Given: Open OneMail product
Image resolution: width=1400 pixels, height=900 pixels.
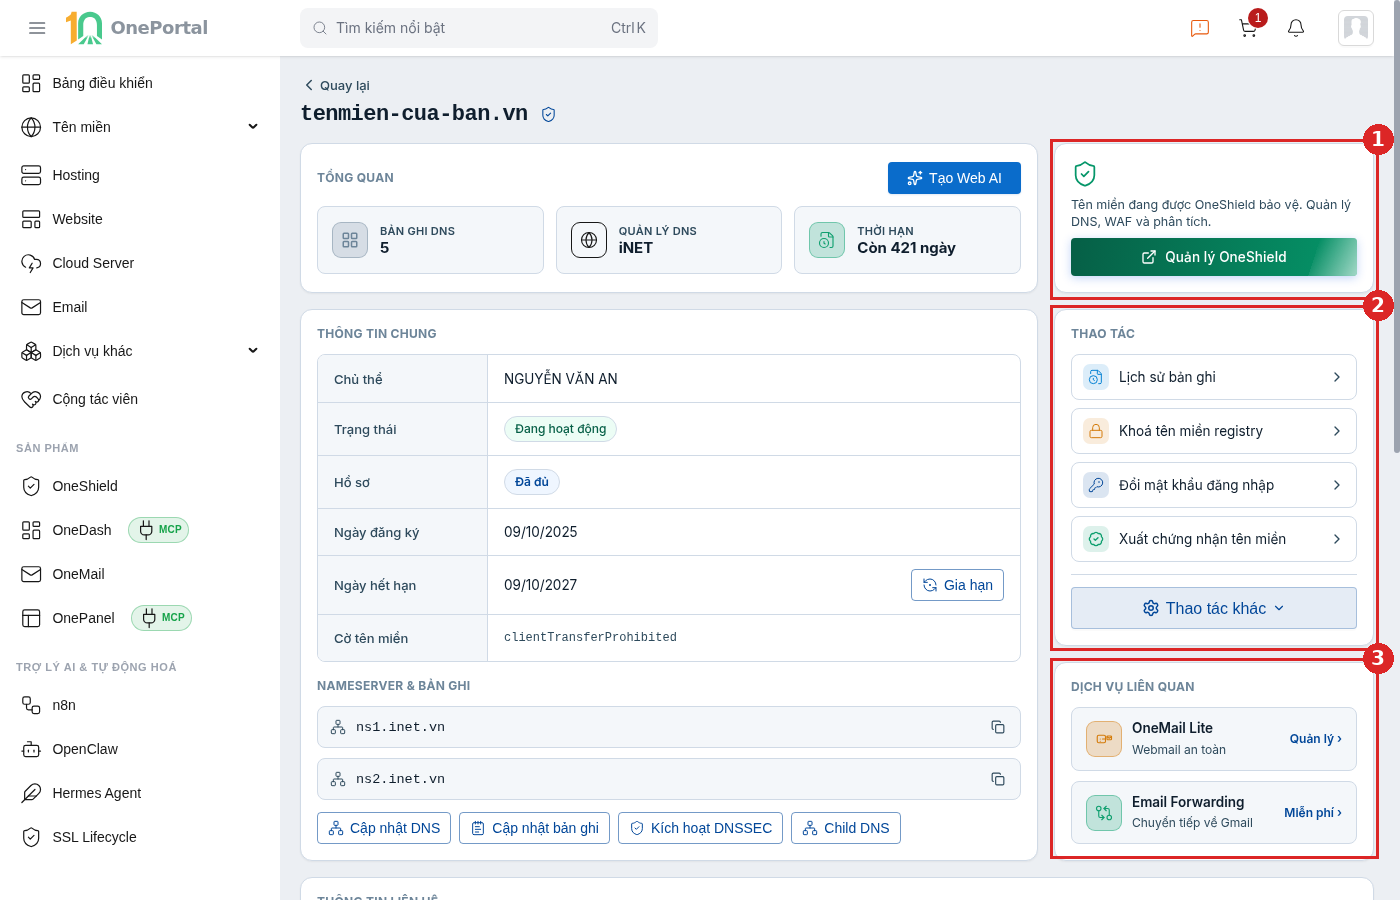Looking at the screenshot, I should (x=140, y=574).
